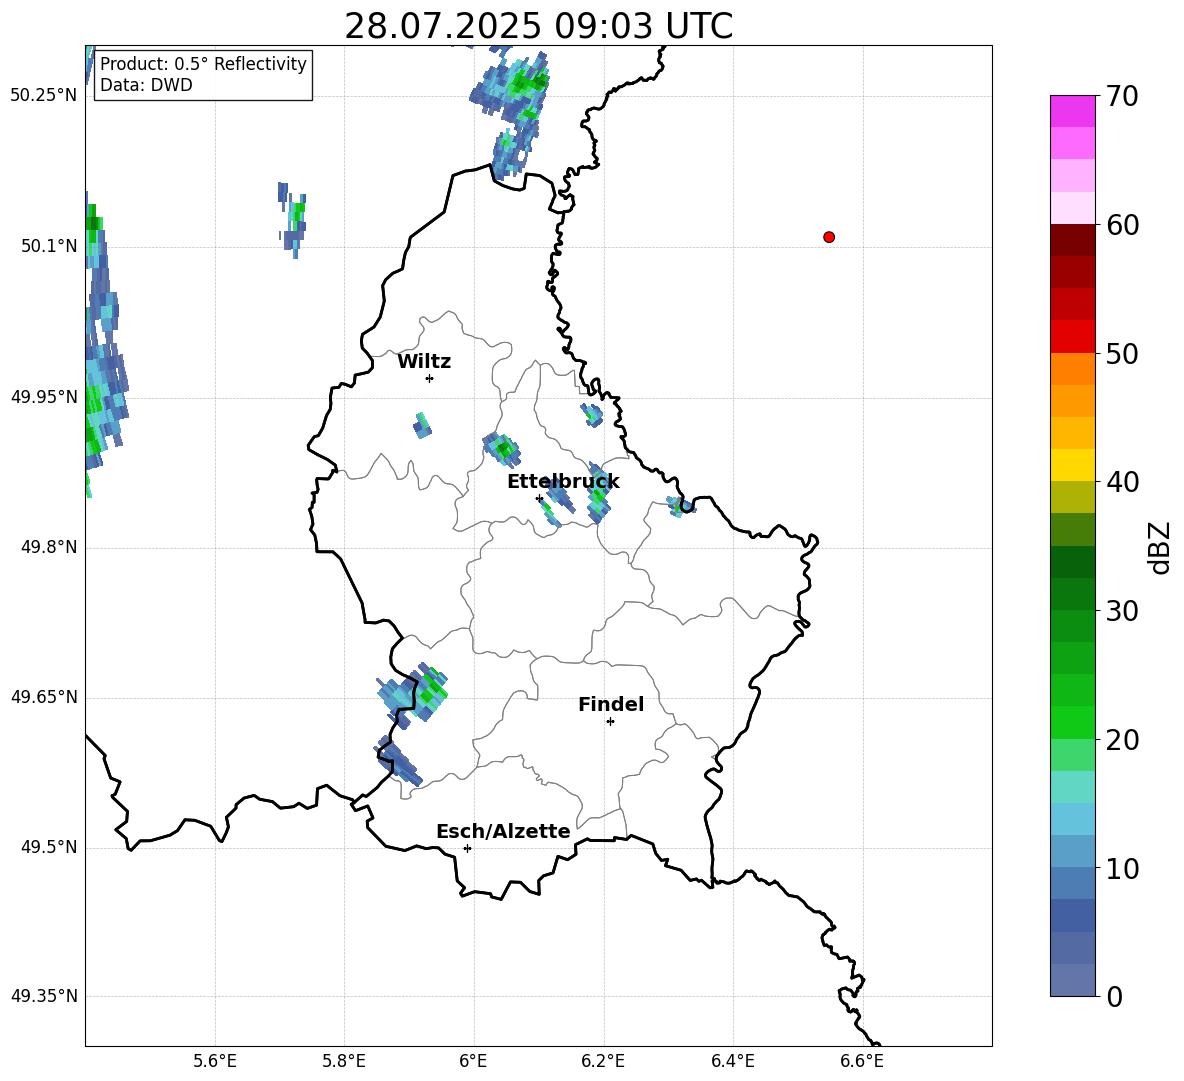Click the Wiltz station cross marker
The width and height of the screenshot is (1184, 1081).
point(429,378)
